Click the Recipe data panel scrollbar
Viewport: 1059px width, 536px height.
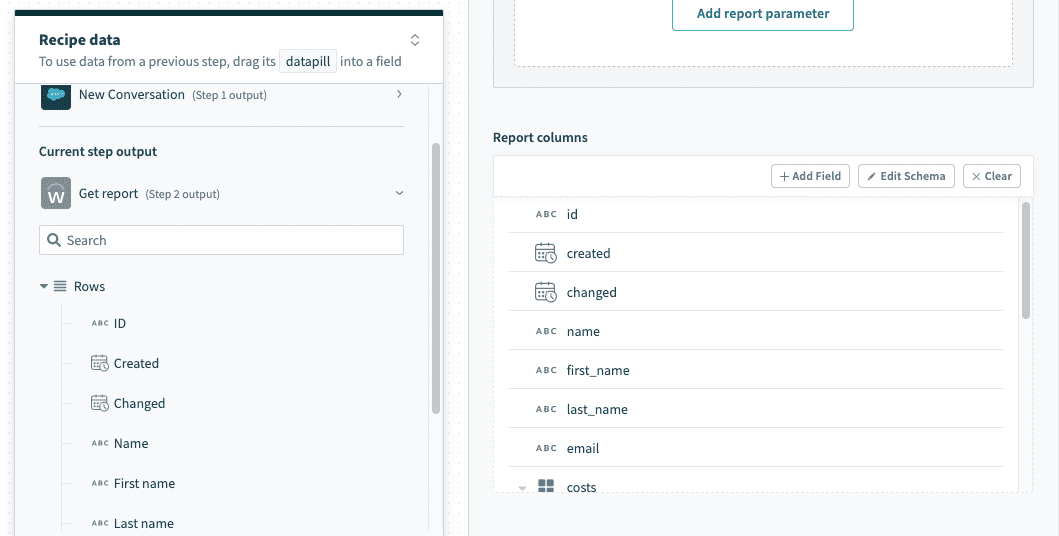(x=436, y=279)
